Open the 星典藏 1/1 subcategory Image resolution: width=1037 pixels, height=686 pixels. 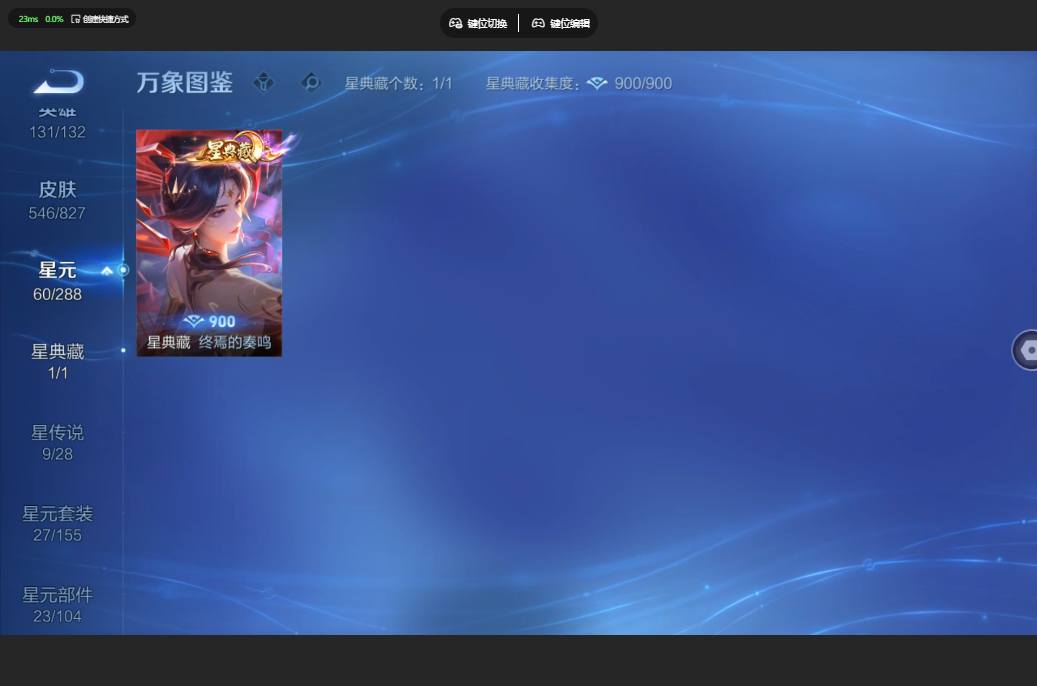click(x=58, y=361)
